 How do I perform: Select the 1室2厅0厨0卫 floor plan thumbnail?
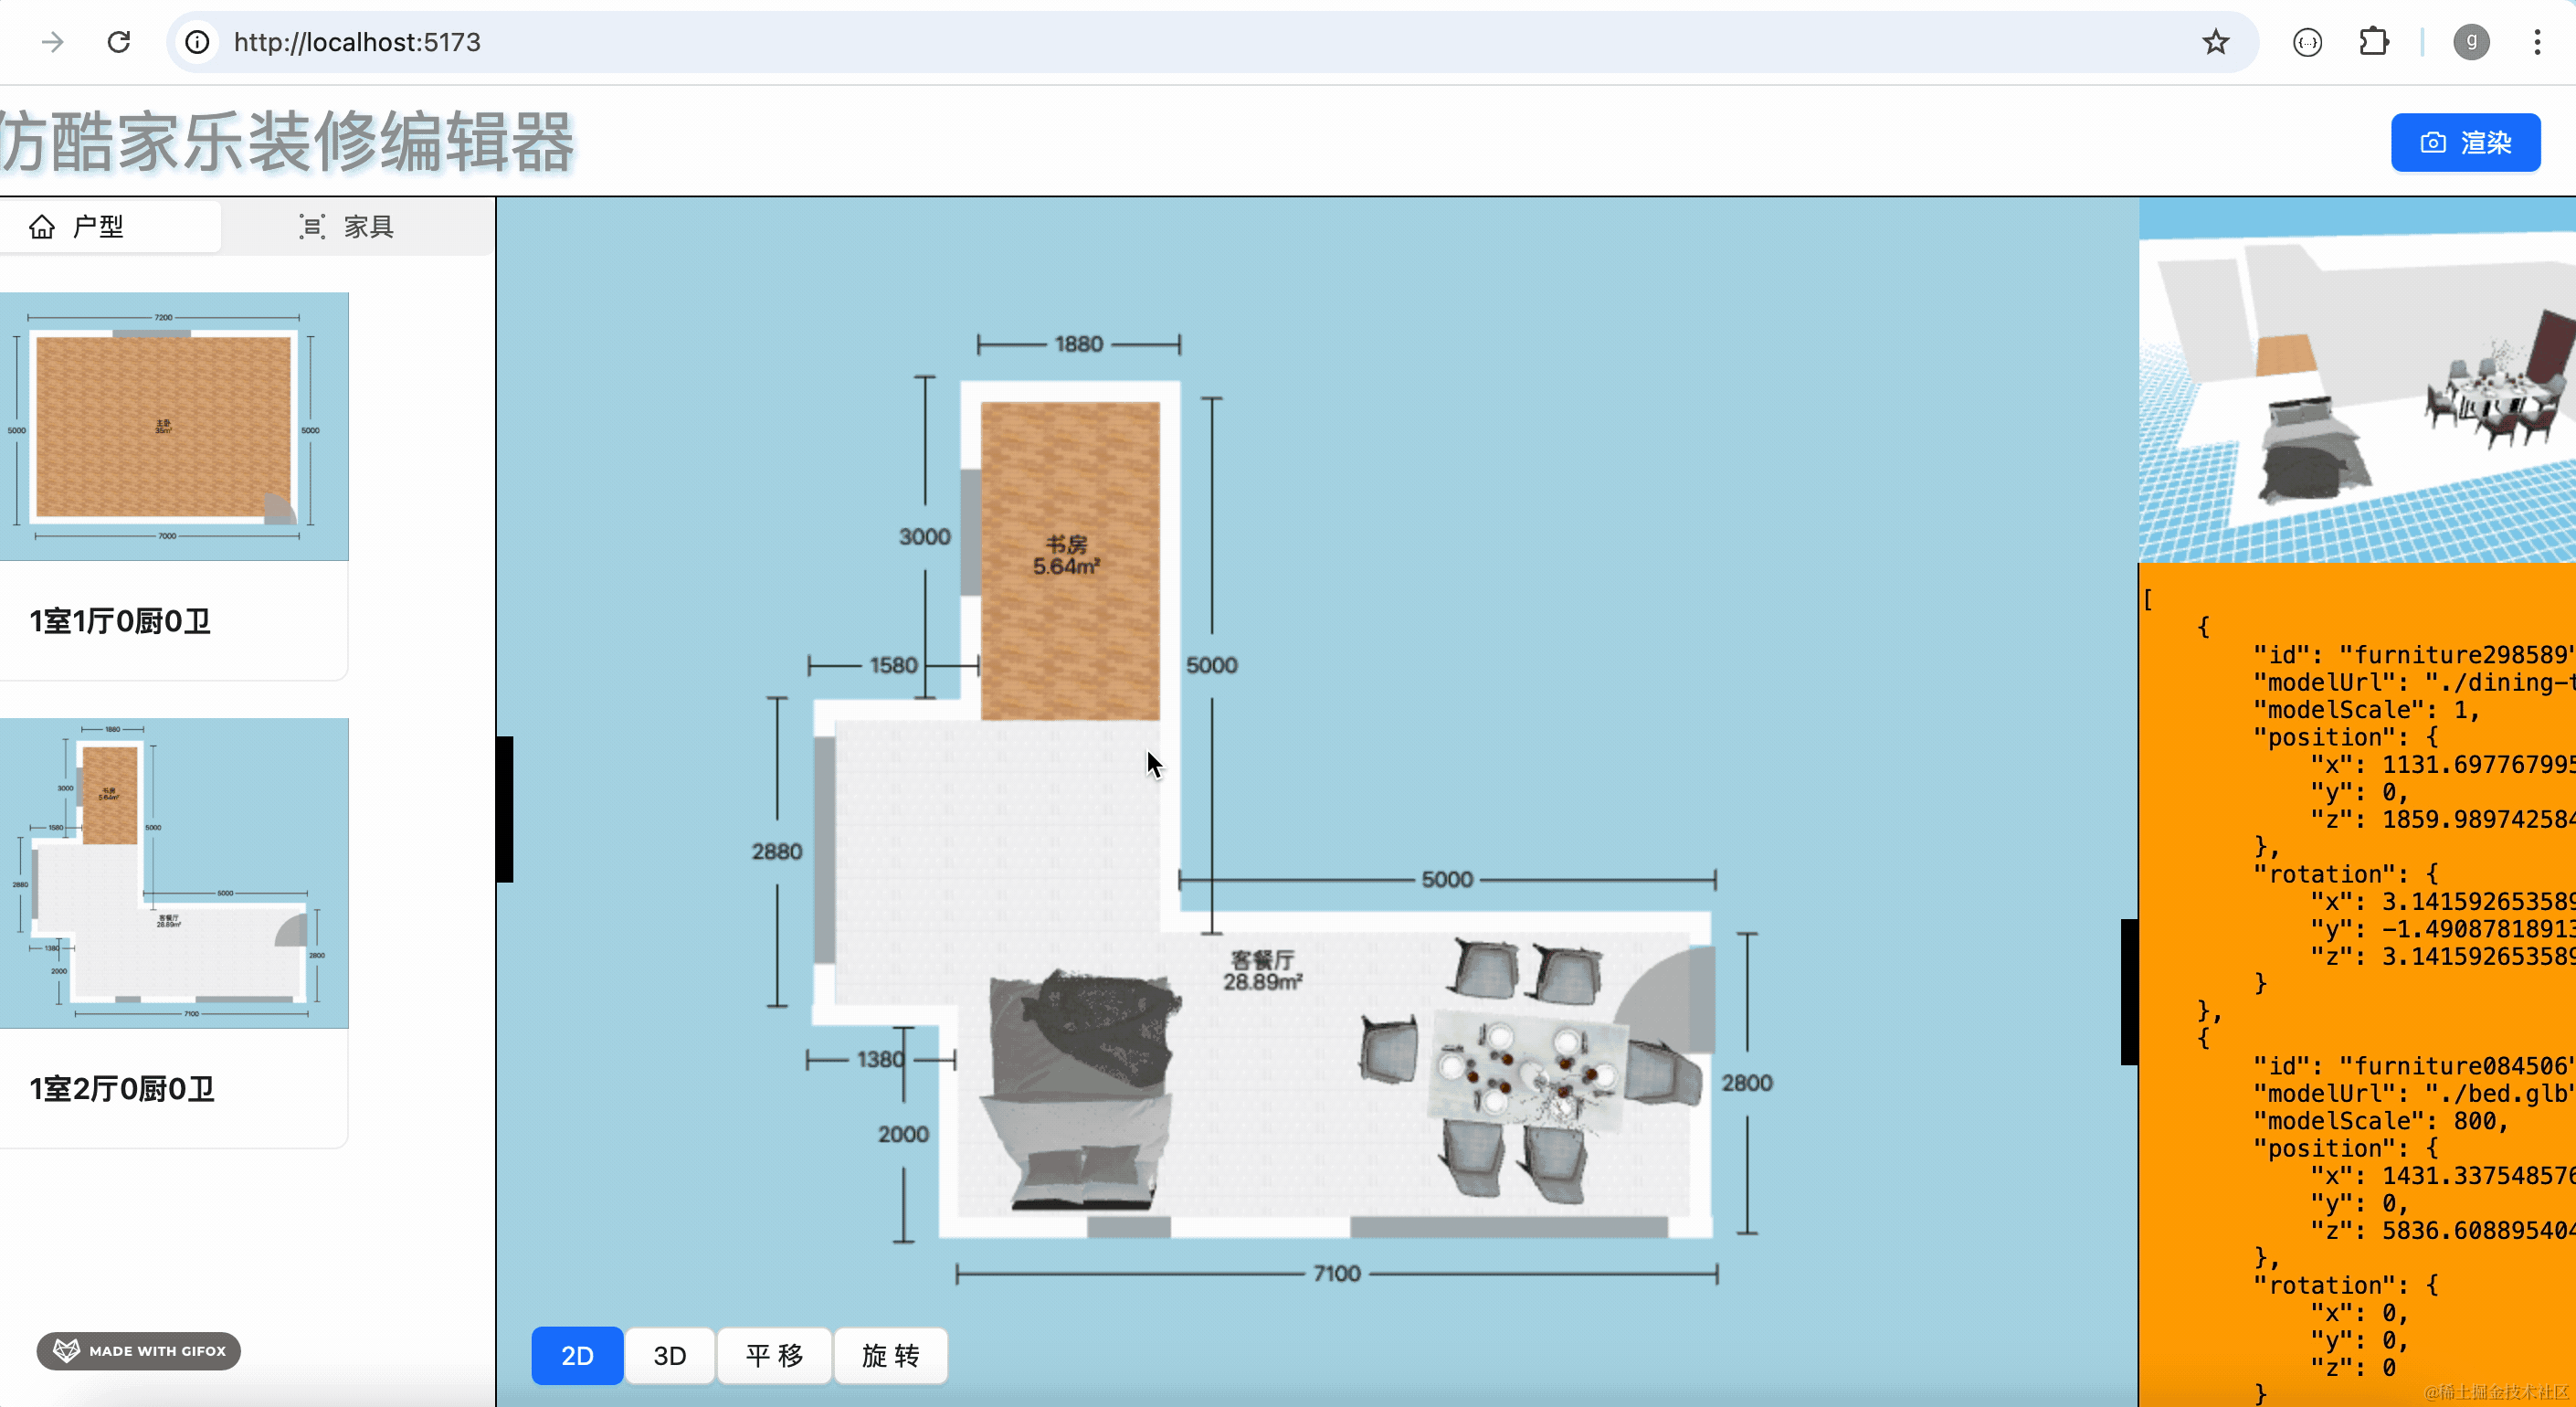[174, 873]
